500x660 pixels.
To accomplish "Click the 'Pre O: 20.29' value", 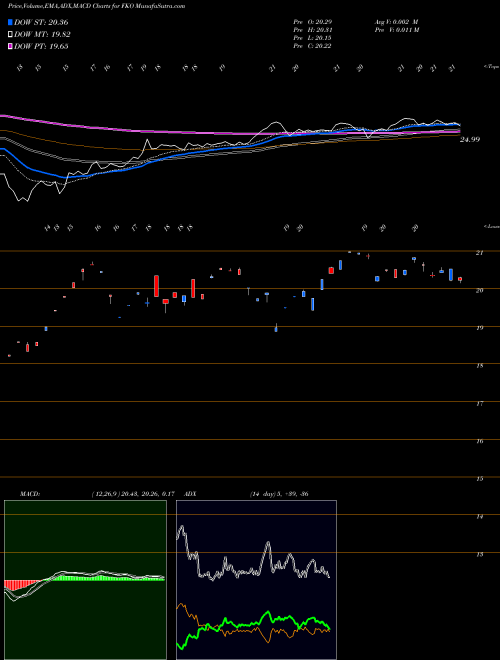I will tap(313, 22).
